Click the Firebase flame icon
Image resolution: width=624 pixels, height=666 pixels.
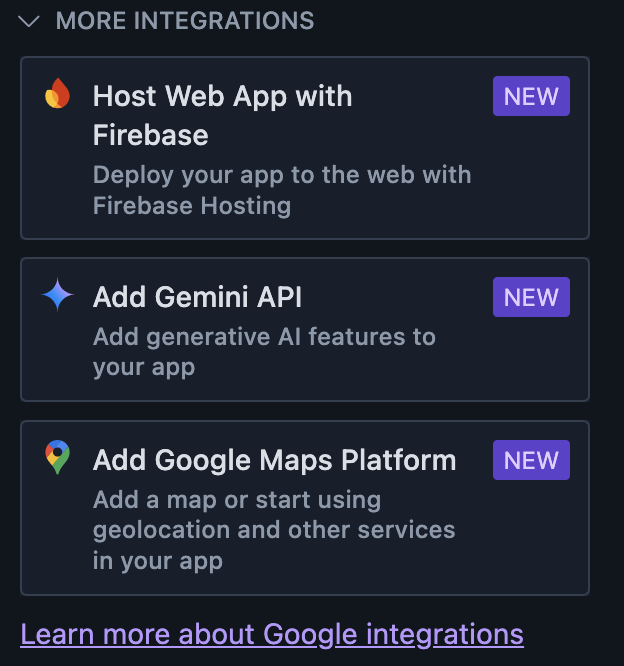click(x=58, y=96)
